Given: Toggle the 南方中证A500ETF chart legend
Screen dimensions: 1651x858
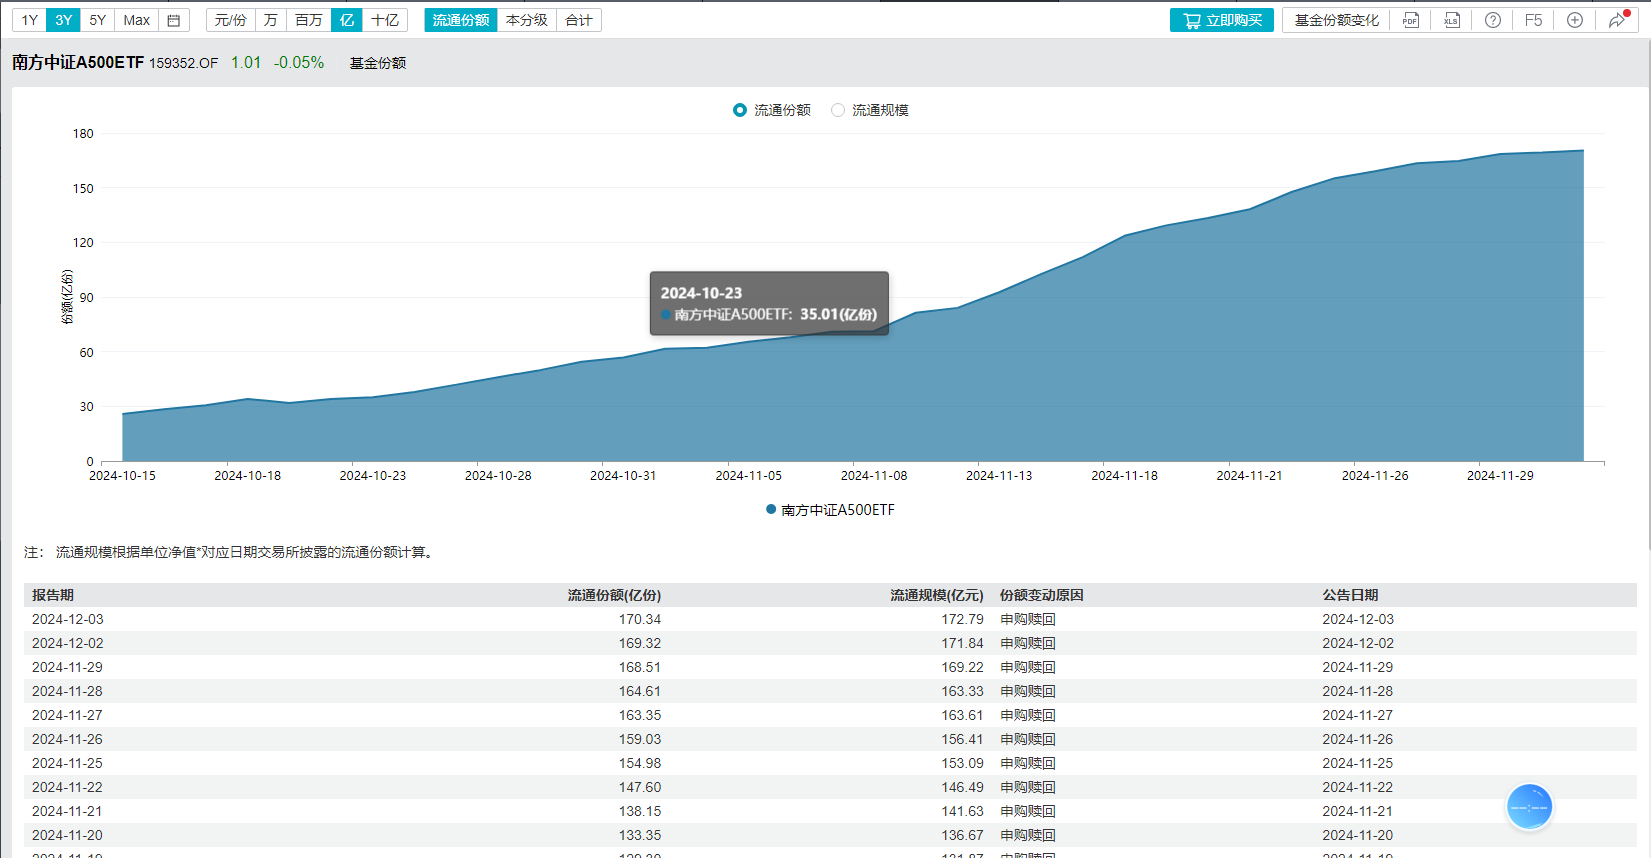Looking at the screenshot, I should click(x=830, y=510).
